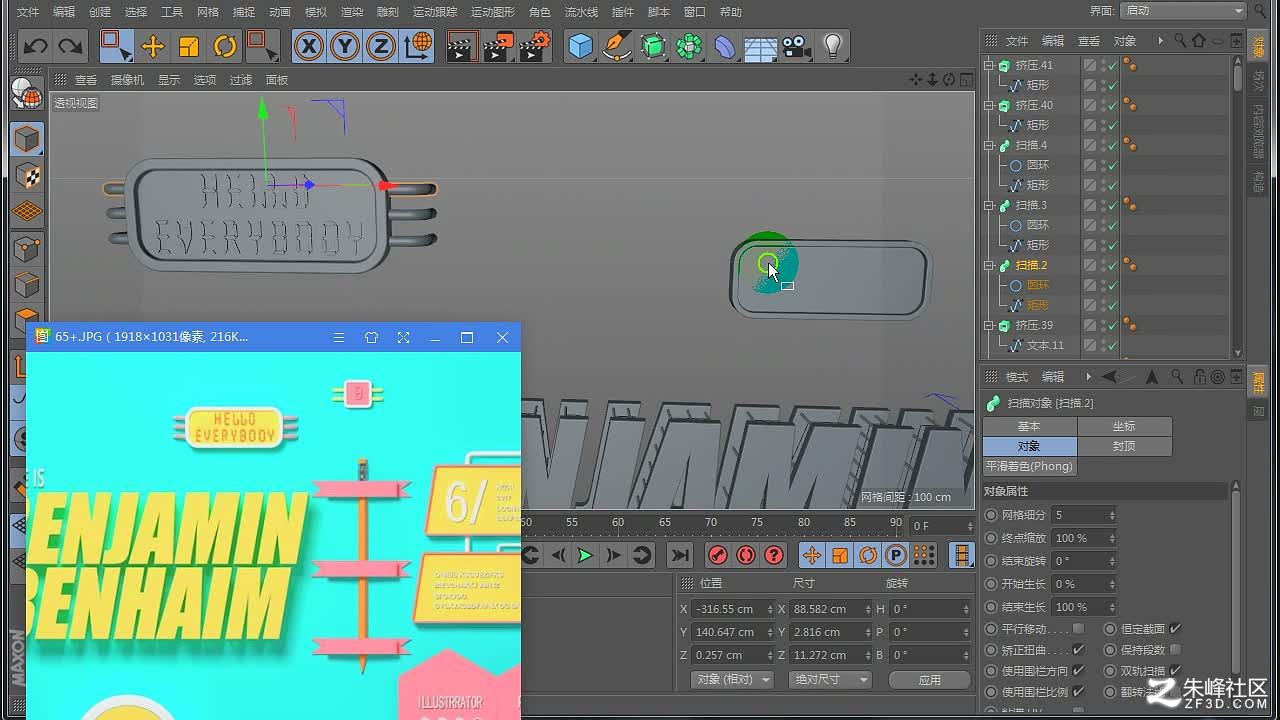Open the viewport 摄像机 menu
1280x720 pixels.
tap(127, 80)
